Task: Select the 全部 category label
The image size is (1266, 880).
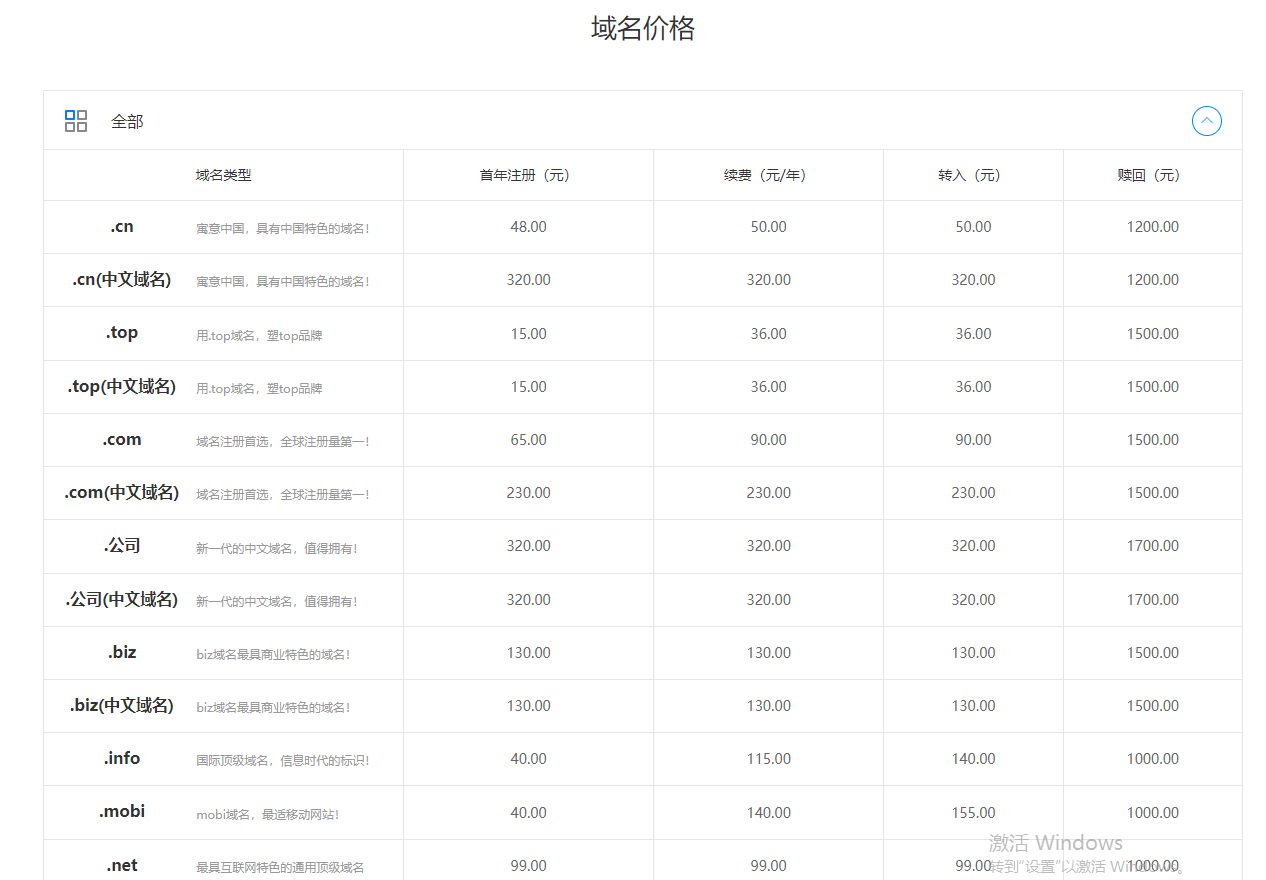Action: coord(127,121)
